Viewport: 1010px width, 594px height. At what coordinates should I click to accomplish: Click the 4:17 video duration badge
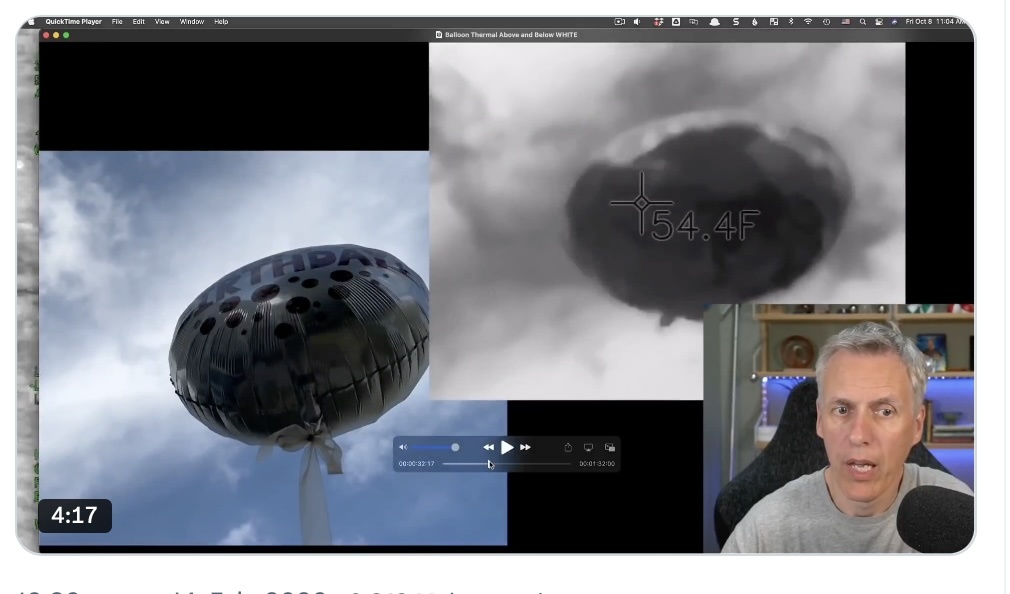pos(74,515)
